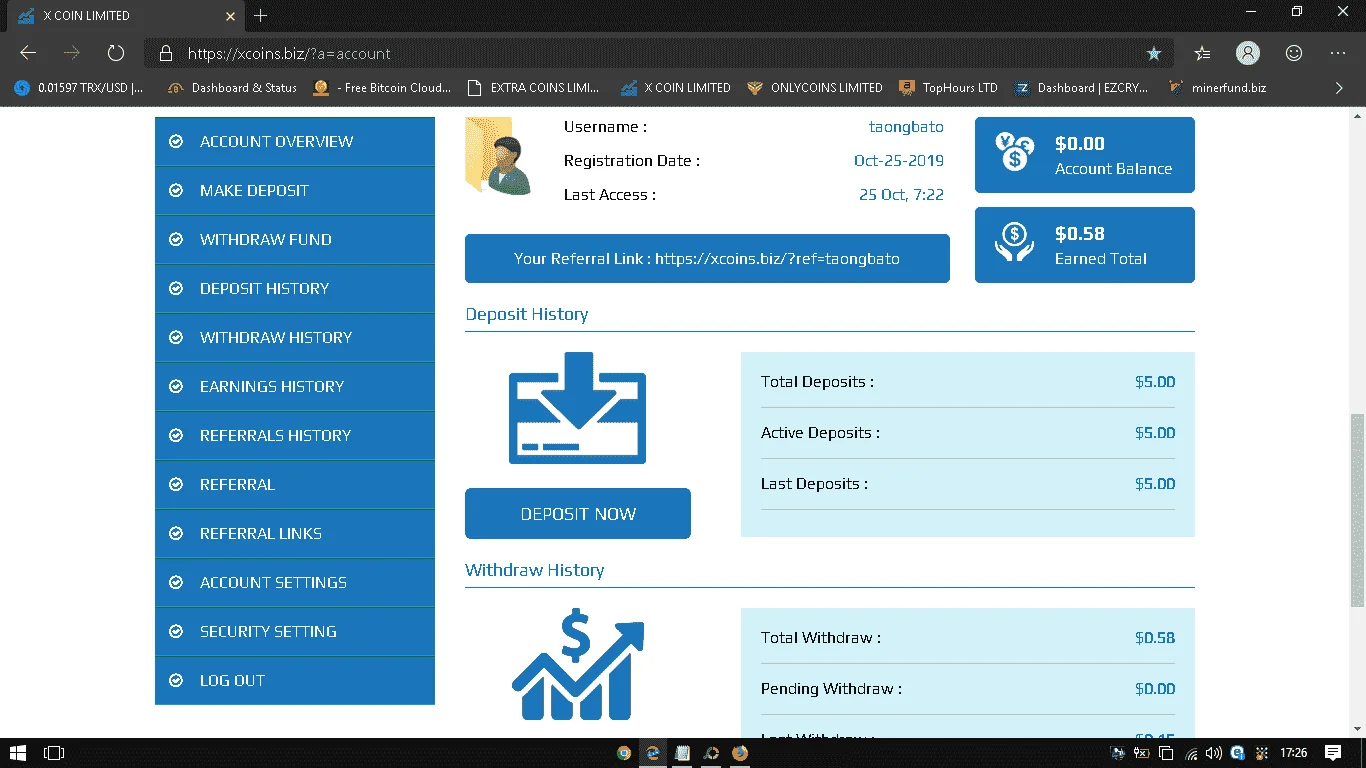Image resolution: width=1366 pixels, height=768 pixels.
Task: Open the Wi-Fi network tray icon
Action: pos(1190,753)
